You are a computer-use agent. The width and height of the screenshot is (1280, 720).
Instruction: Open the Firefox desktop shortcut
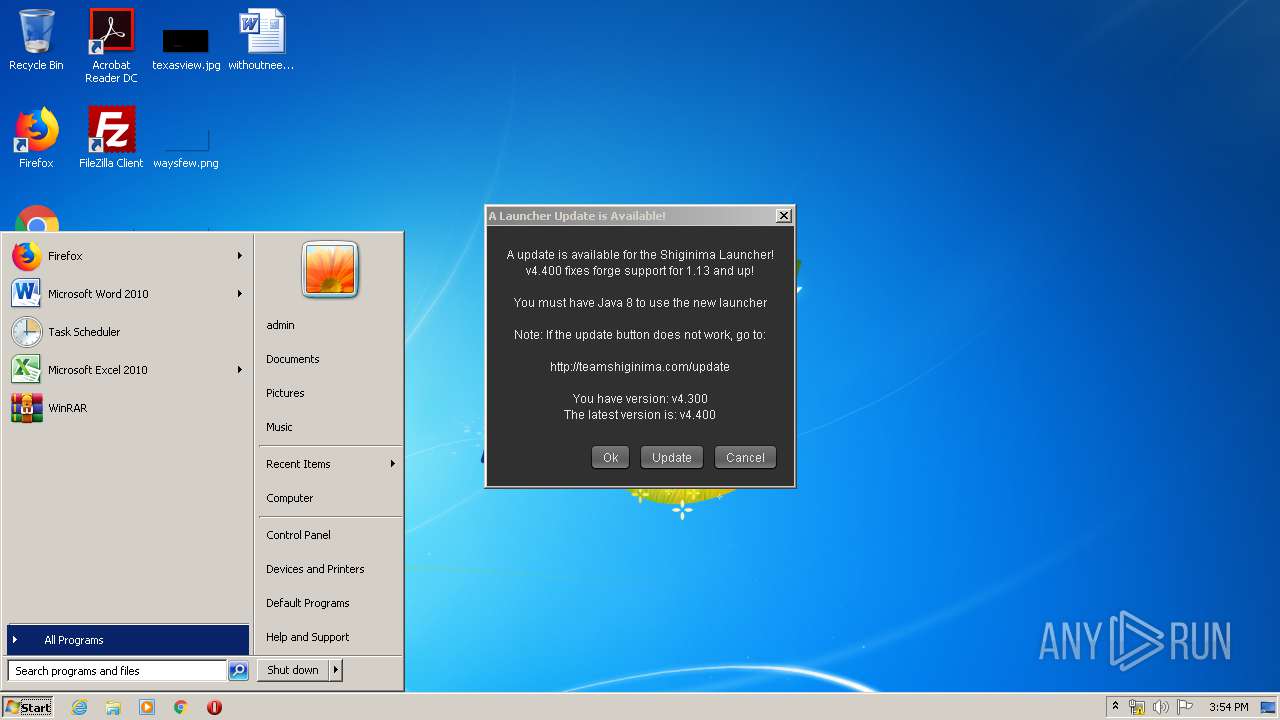point(36,138)
